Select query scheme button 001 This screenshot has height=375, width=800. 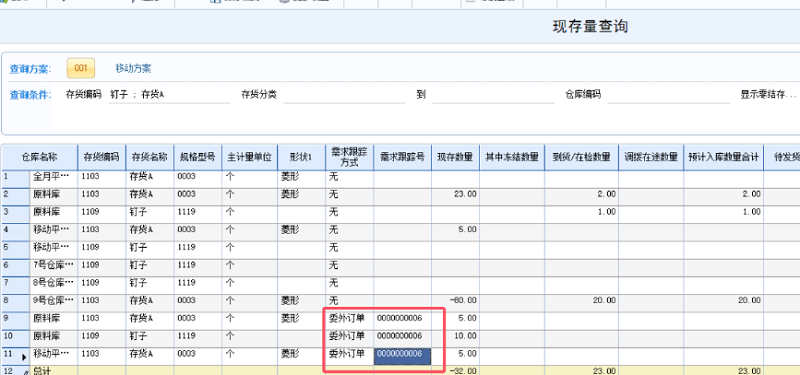pos(81,68)
